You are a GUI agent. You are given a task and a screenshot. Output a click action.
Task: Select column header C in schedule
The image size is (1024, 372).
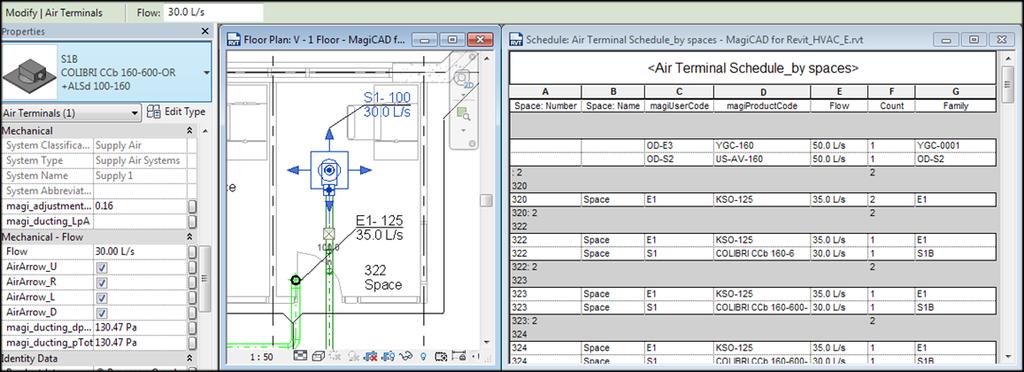(x=680, y=92)
